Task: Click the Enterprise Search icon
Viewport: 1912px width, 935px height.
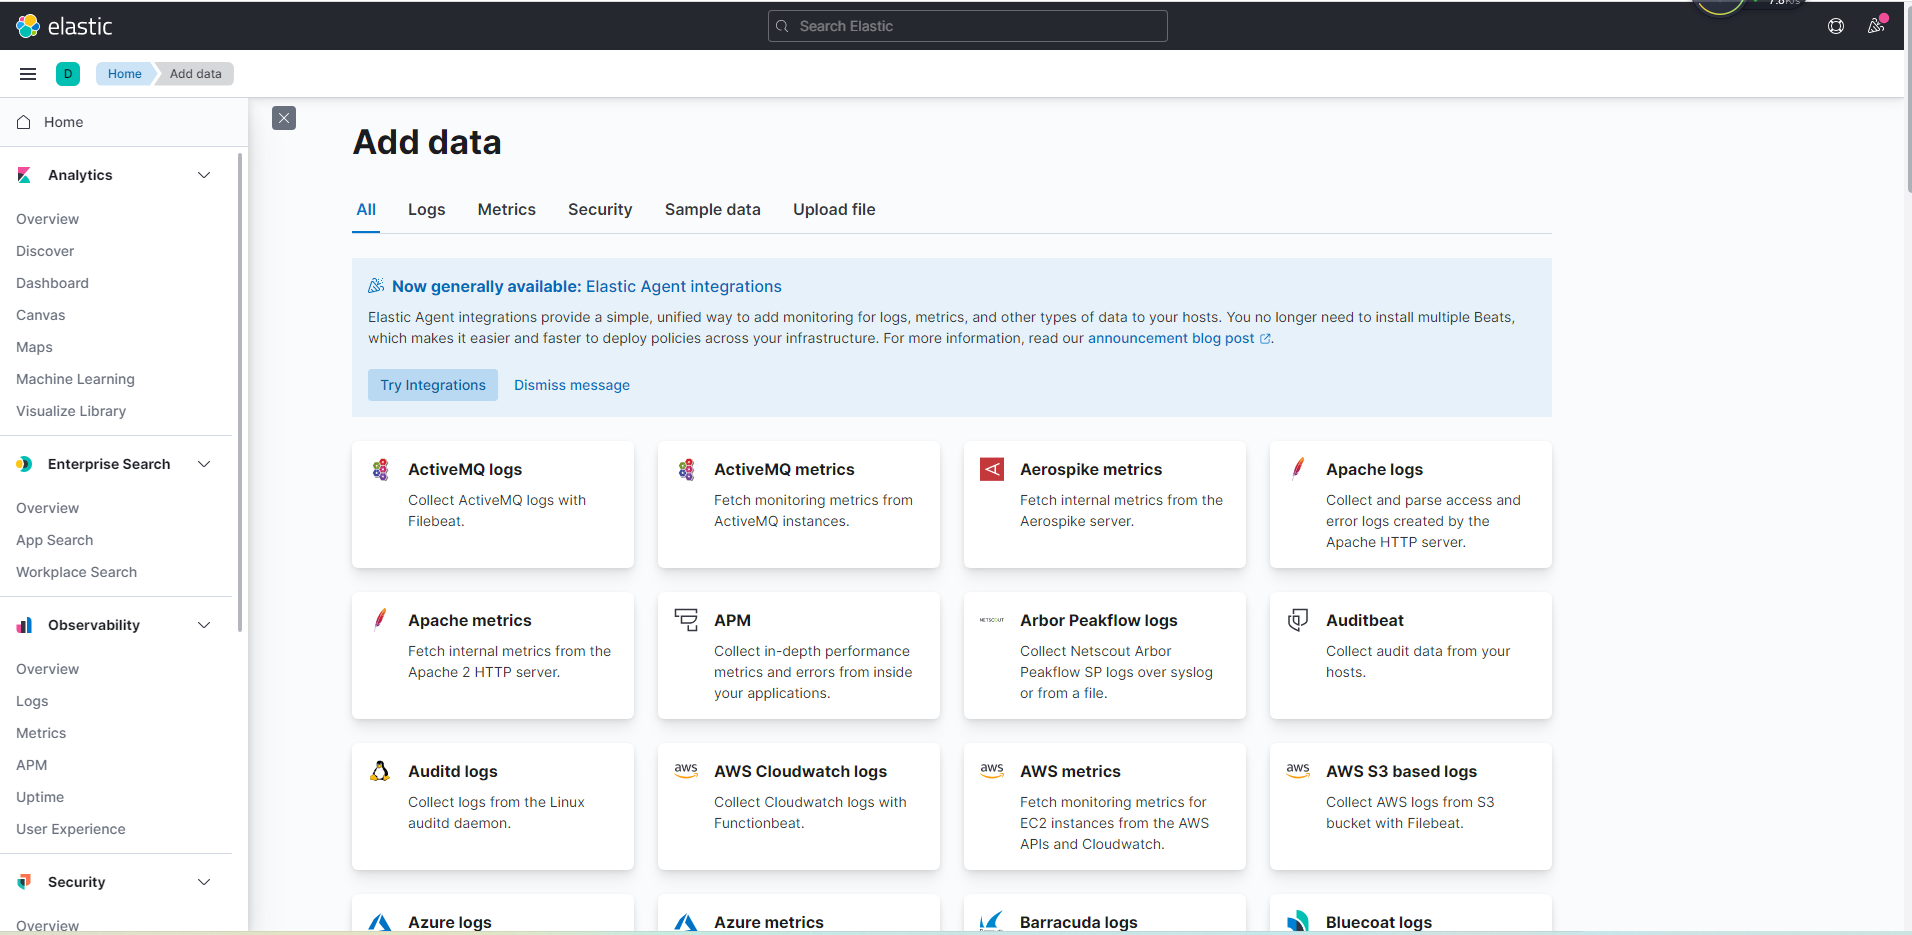Action: pos(24,464)
